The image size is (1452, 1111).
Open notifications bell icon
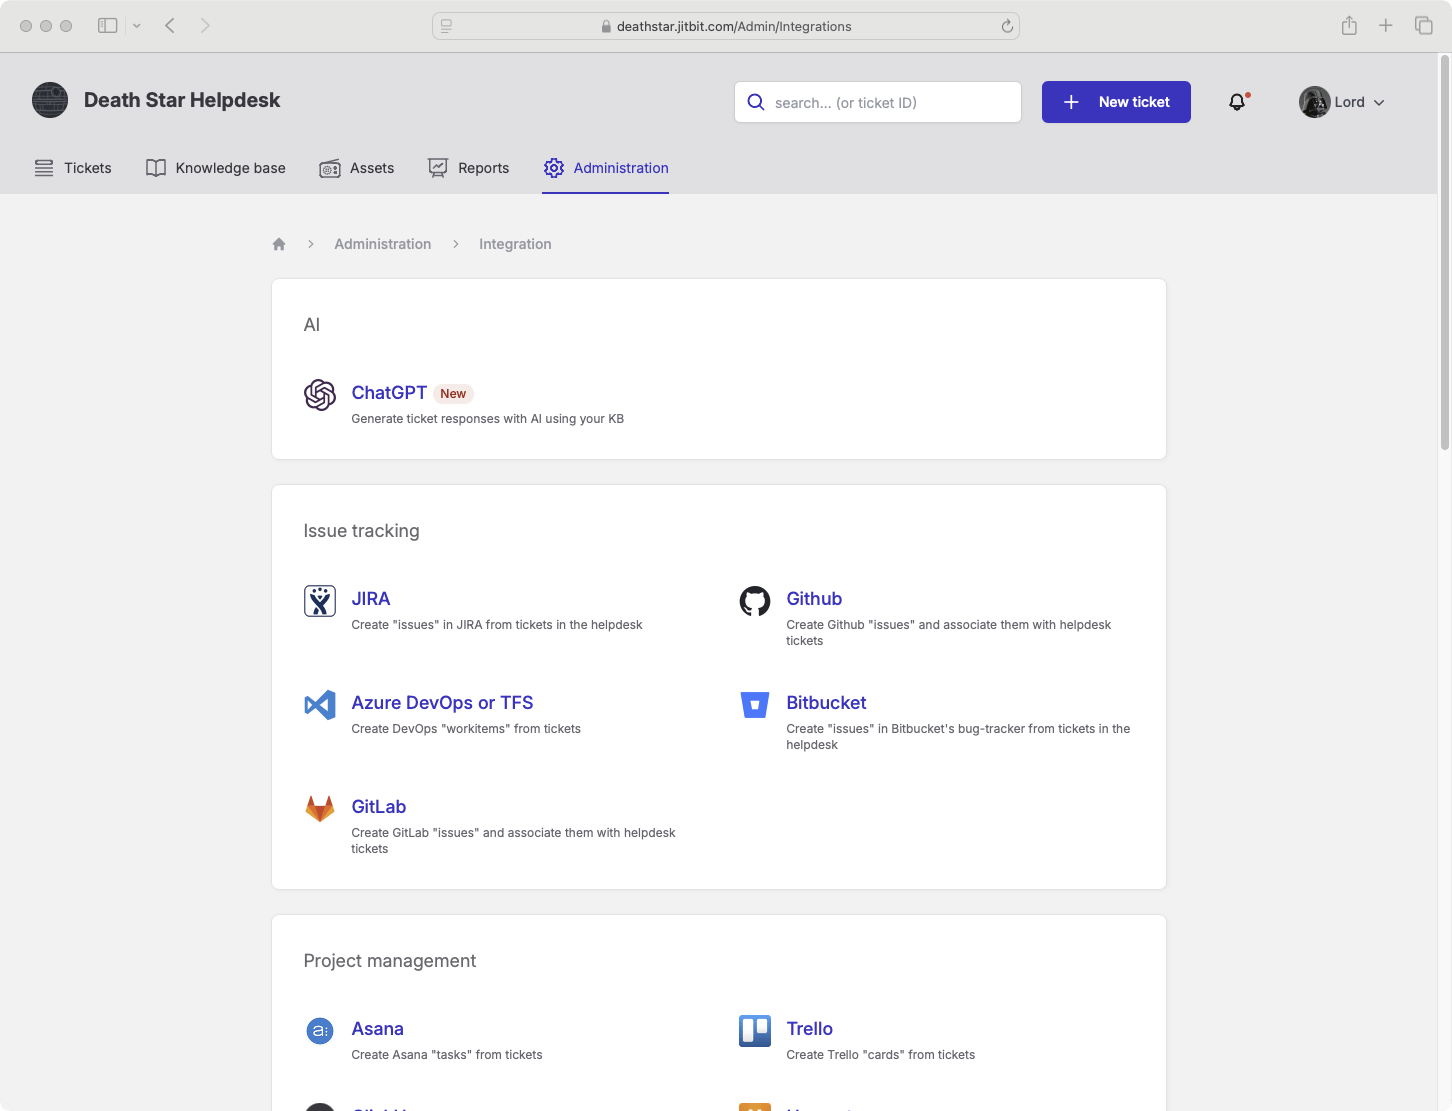tap(1238, 102)
